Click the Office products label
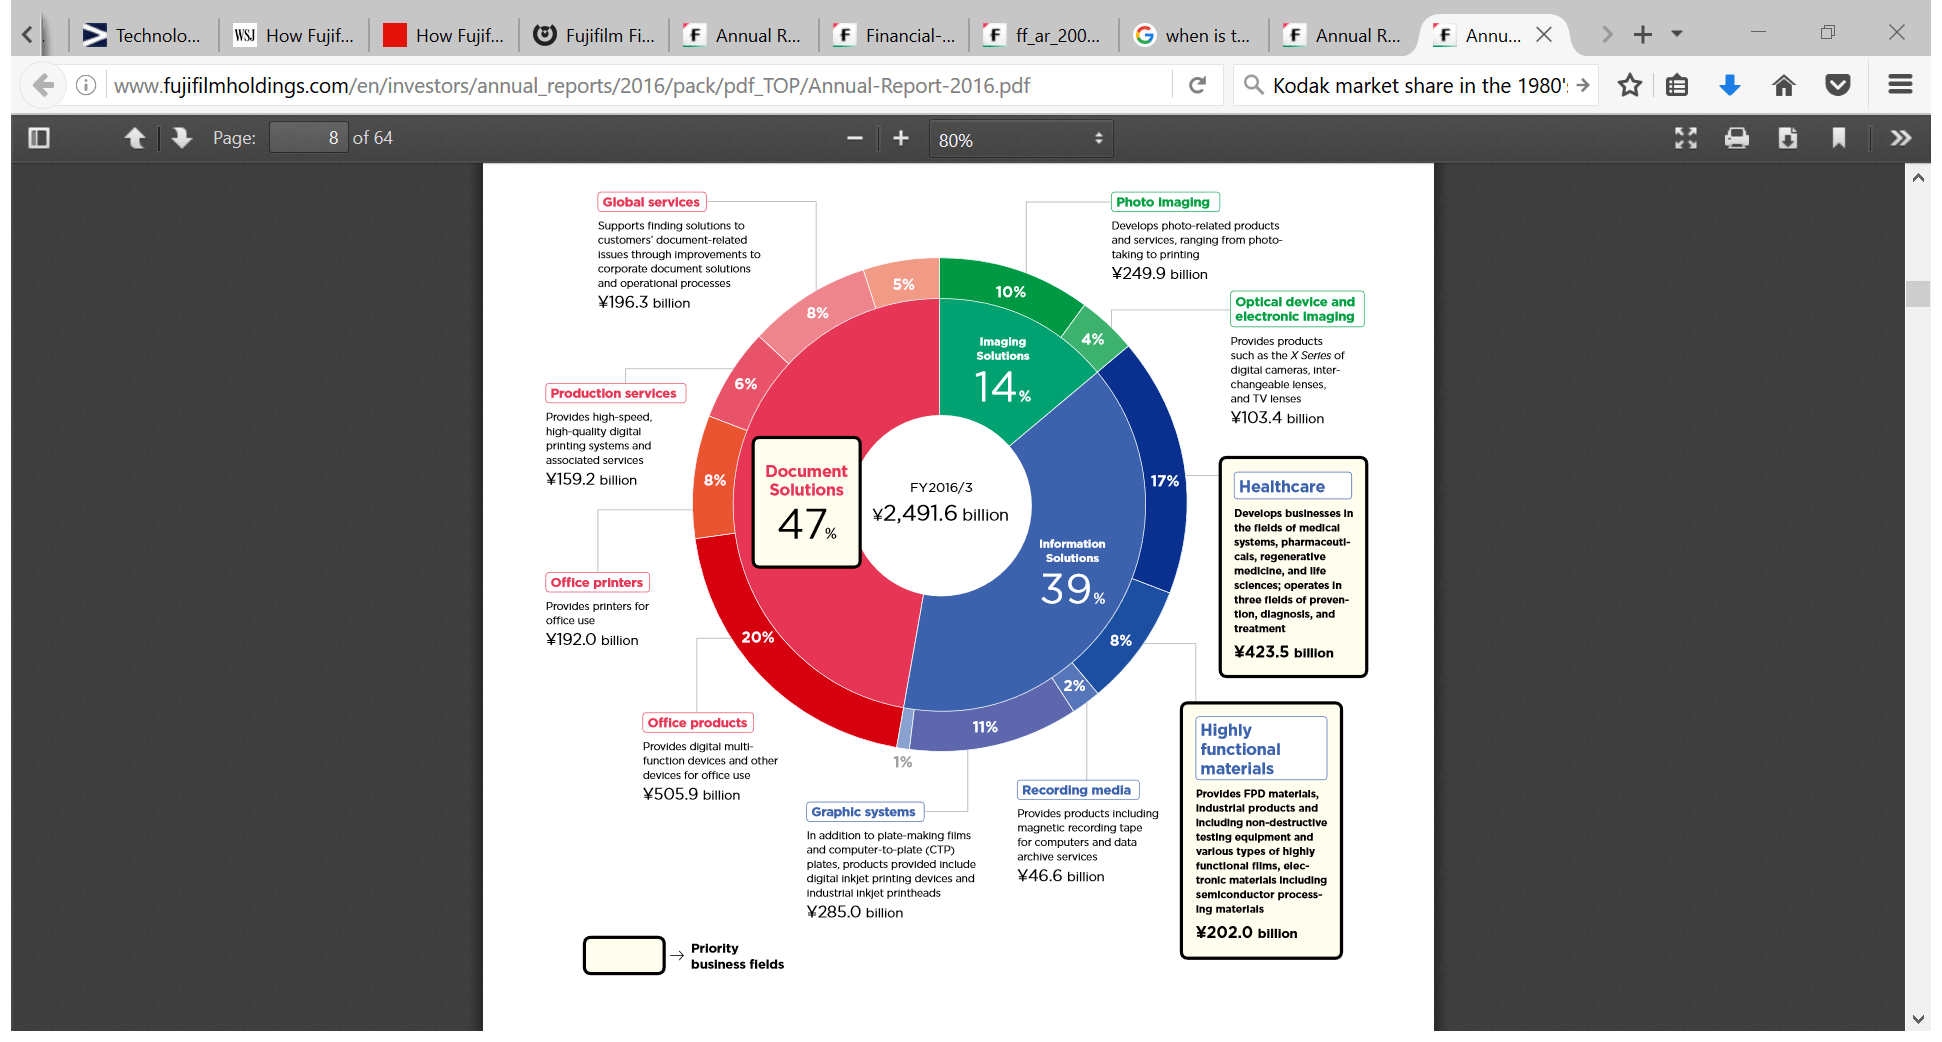This screenshot has height=1042, width=1942. 697,723
